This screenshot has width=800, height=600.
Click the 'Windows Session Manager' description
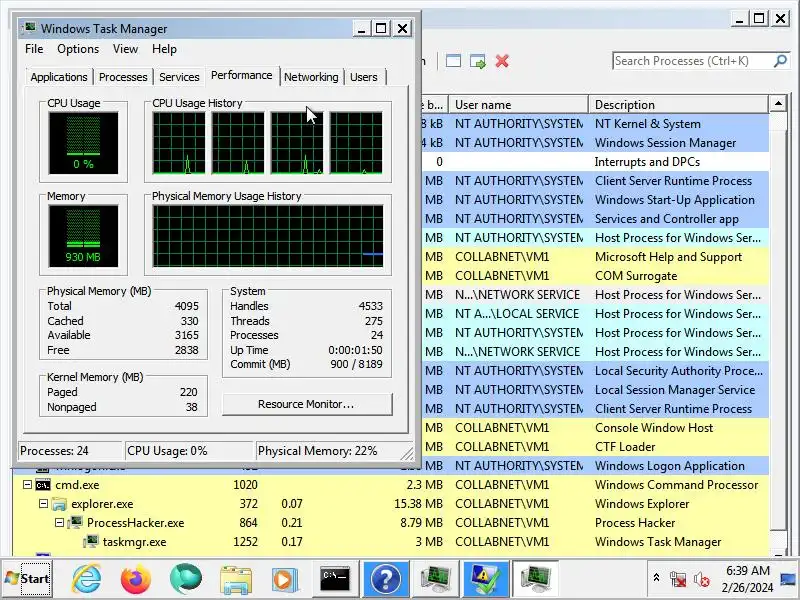click(x=665, y=143)
